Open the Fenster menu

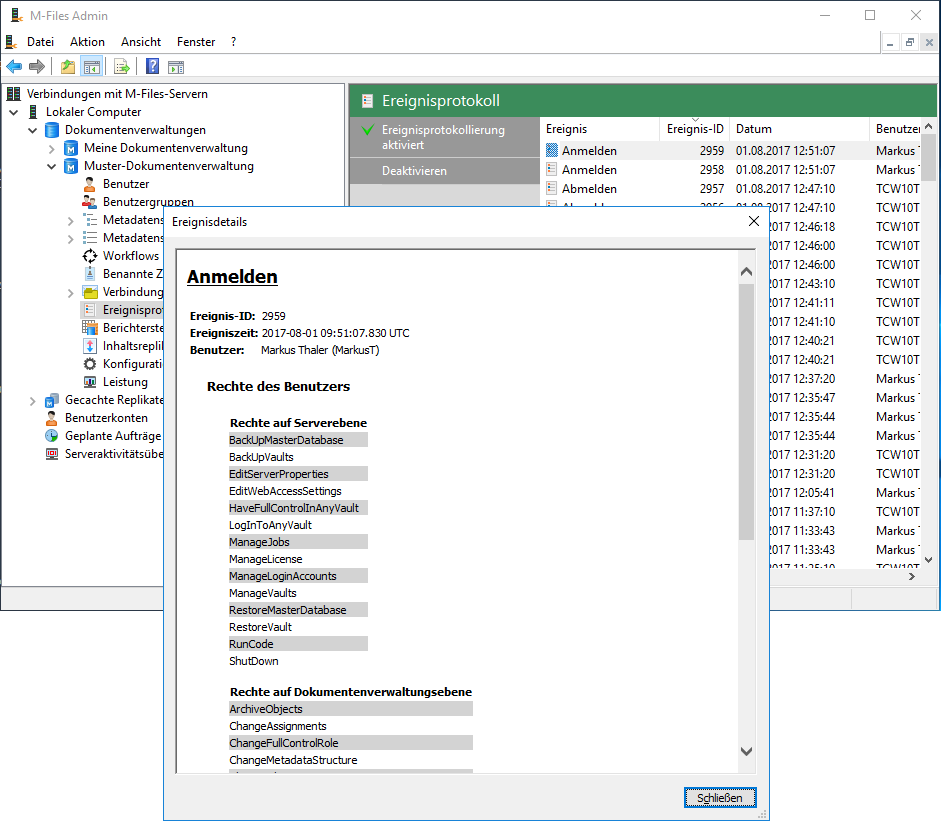(x=196, y=41)
